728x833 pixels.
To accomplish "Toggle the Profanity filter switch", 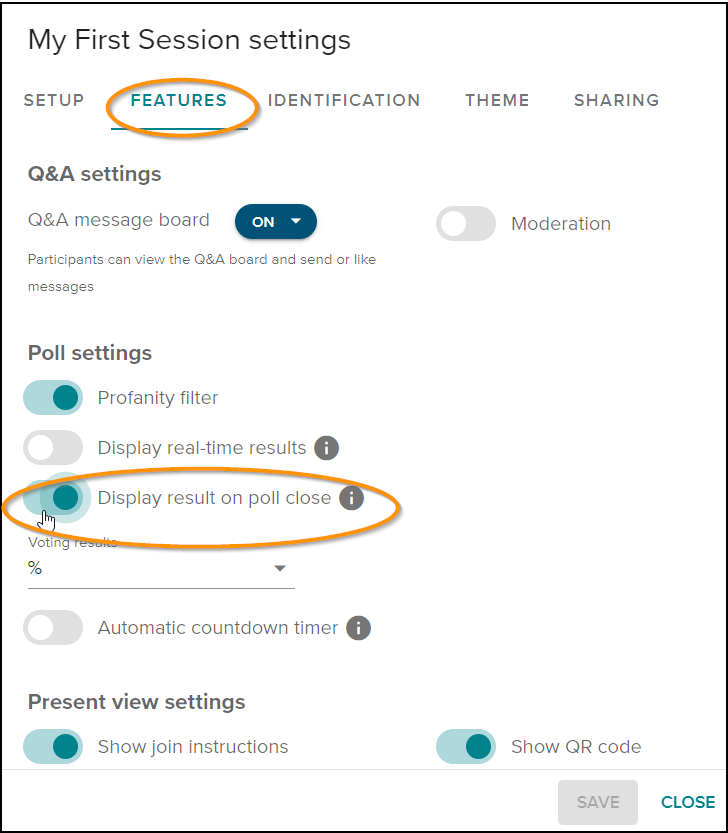I will (53, 397).
